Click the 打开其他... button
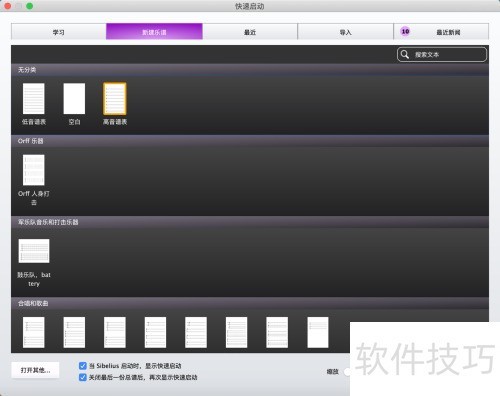This screenshot has width=500, height=396. click(35, 370)
